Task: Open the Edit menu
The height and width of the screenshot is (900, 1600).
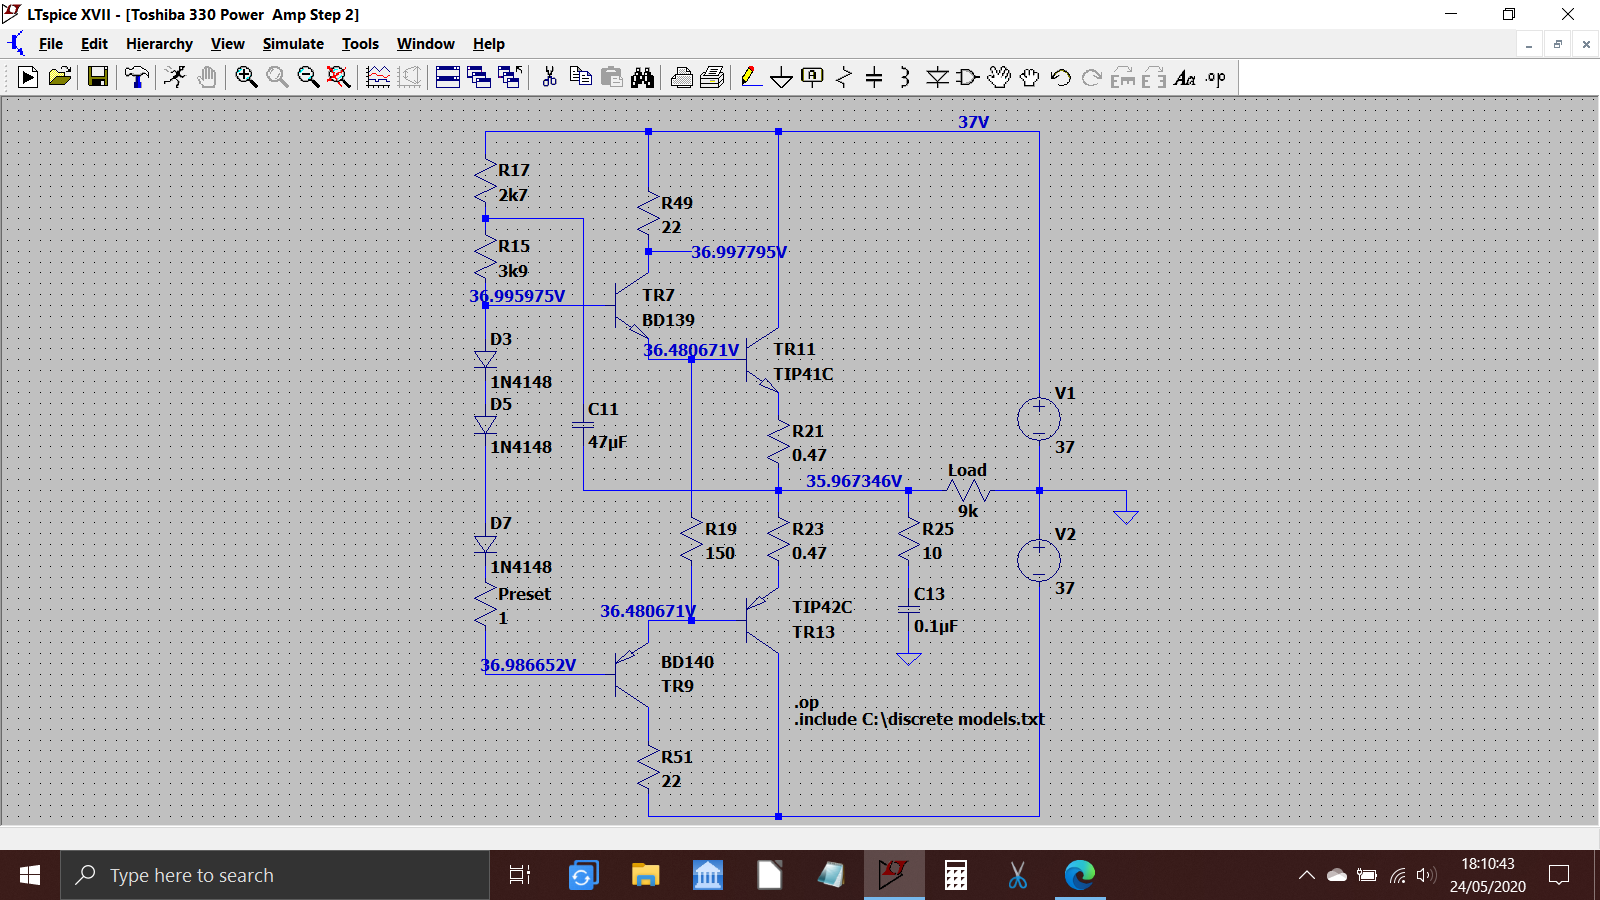Action: pyautogui.click(x=94, y=44)
